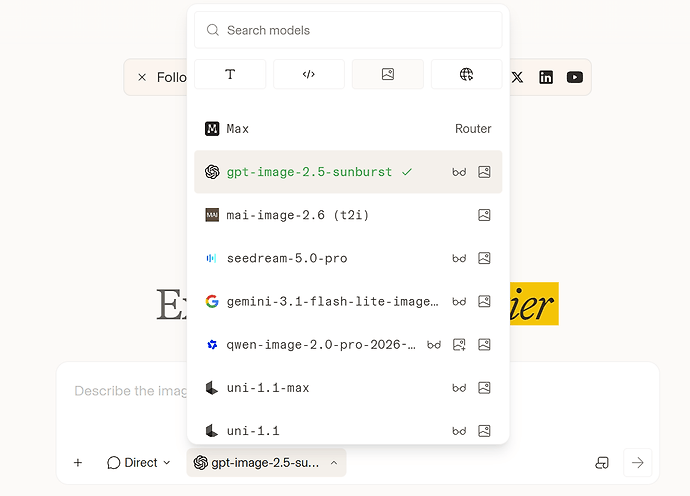Screen dimensions: 690x496
Task: Pick the gemini-3.1-flash-lite-image model
Action: coord(348,301)
